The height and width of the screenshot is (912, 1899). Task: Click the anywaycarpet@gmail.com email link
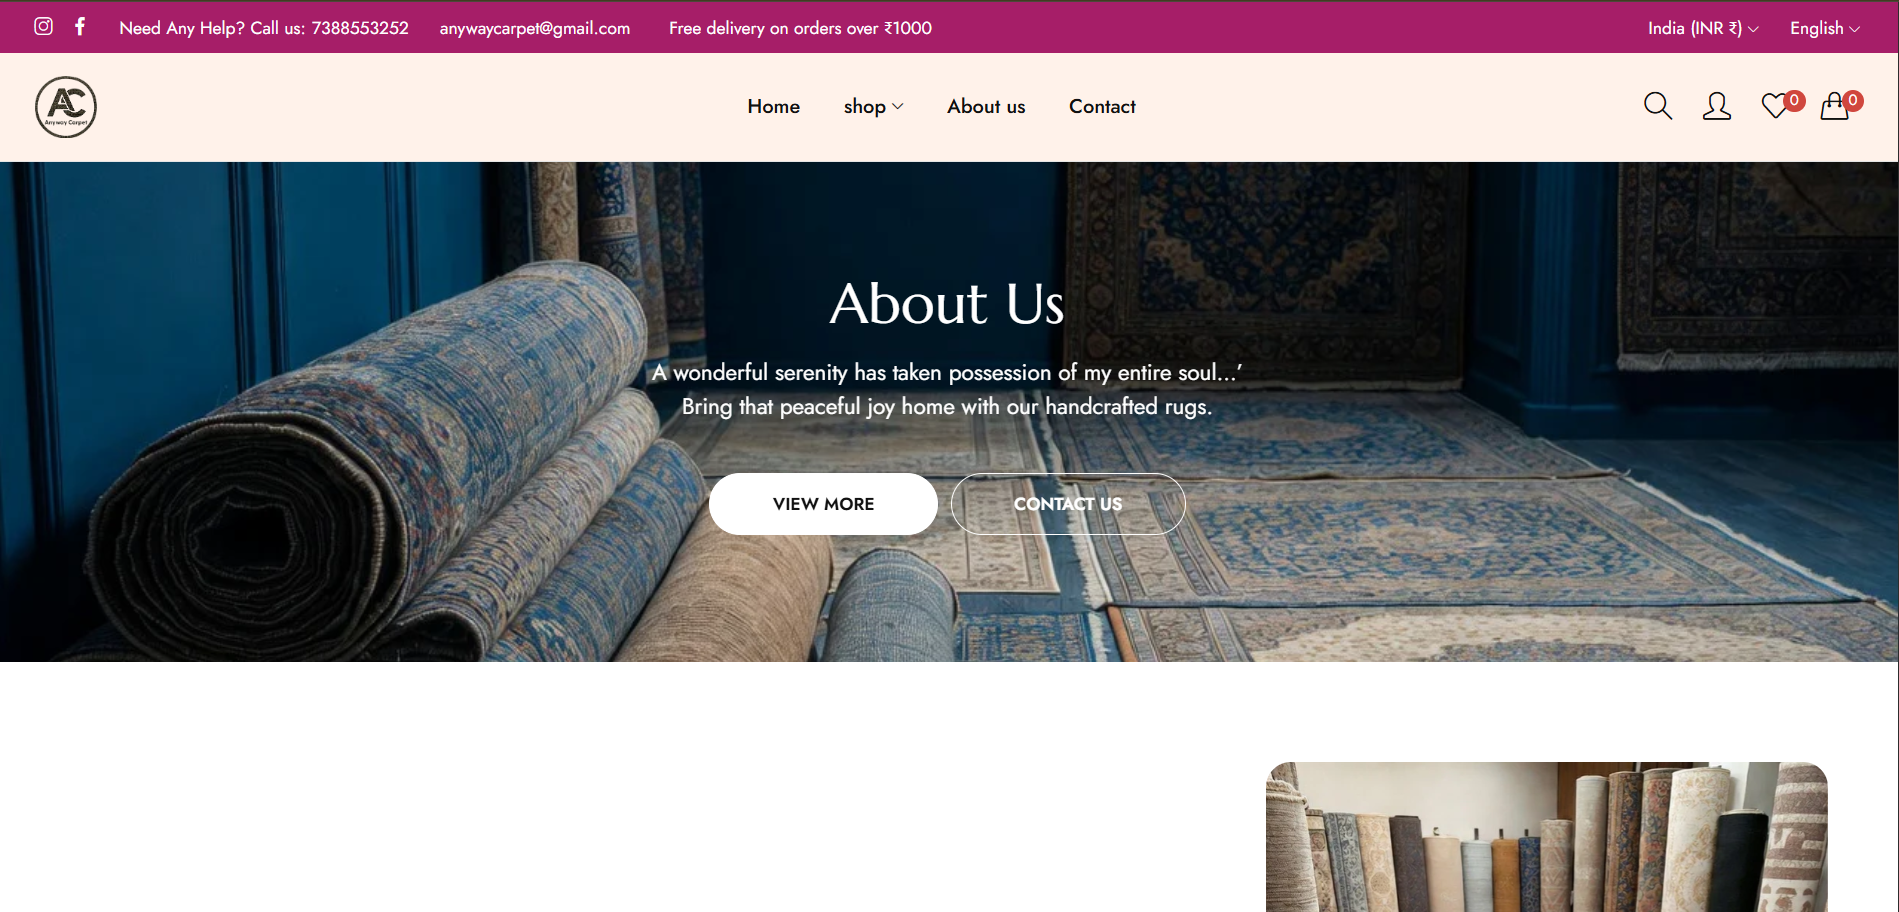[535, 28]
